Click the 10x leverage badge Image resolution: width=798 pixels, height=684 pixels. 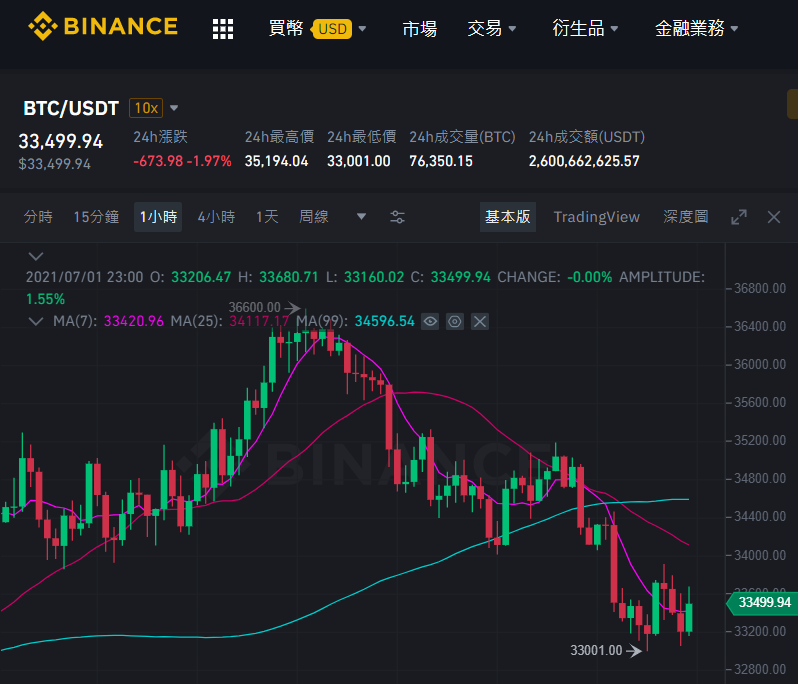point(146,108)
